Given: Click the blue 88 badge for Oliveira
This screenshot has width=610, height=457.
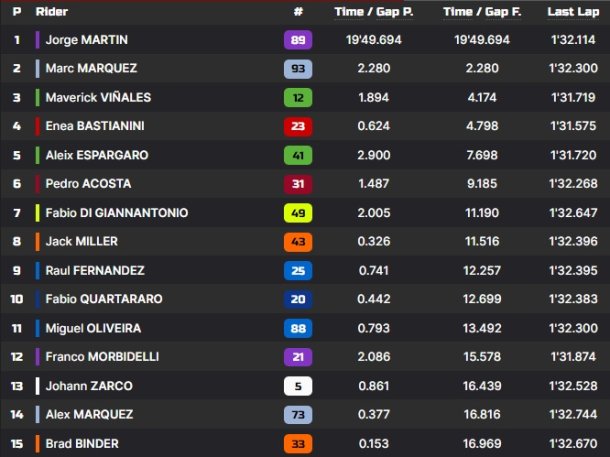Looking at the screenshot, I should (x=298, y=329).
